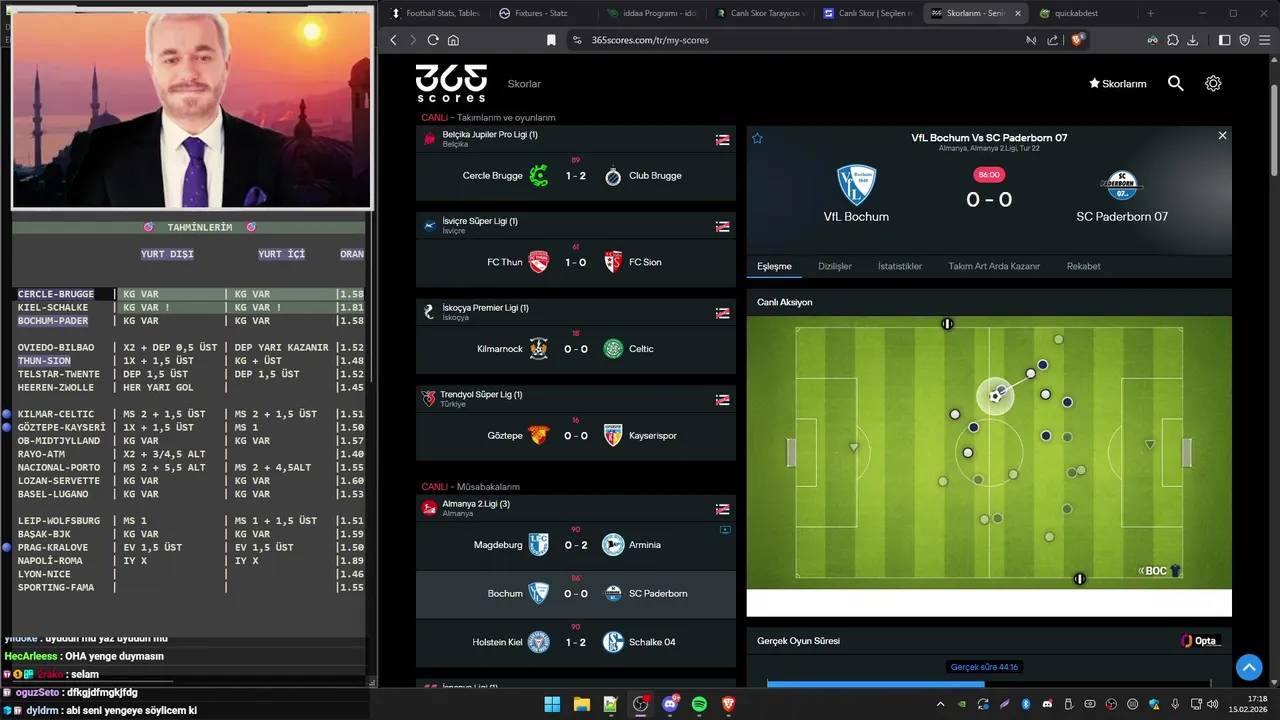Open OBS Studio from the taskbar
Image resolution: width=1280 pixels, height=720 pixels.
[640, 705]
